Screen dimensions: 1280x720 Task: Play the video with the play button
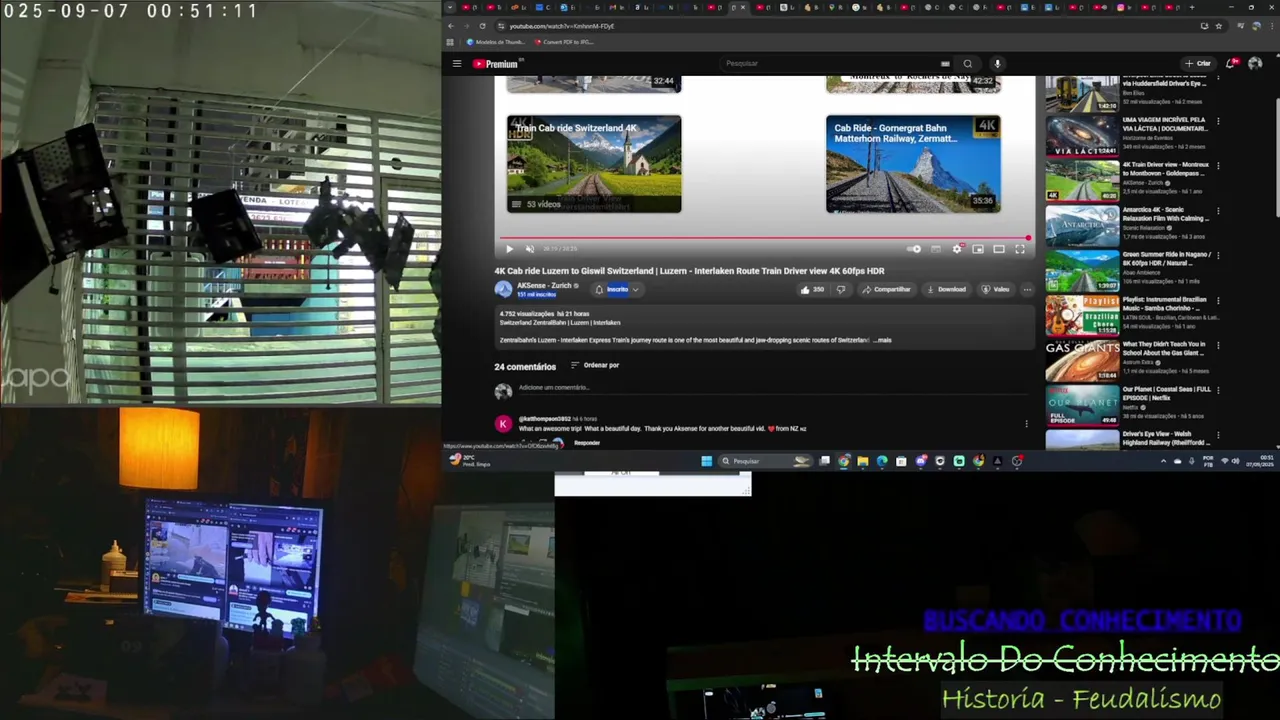tap(509, 249)
